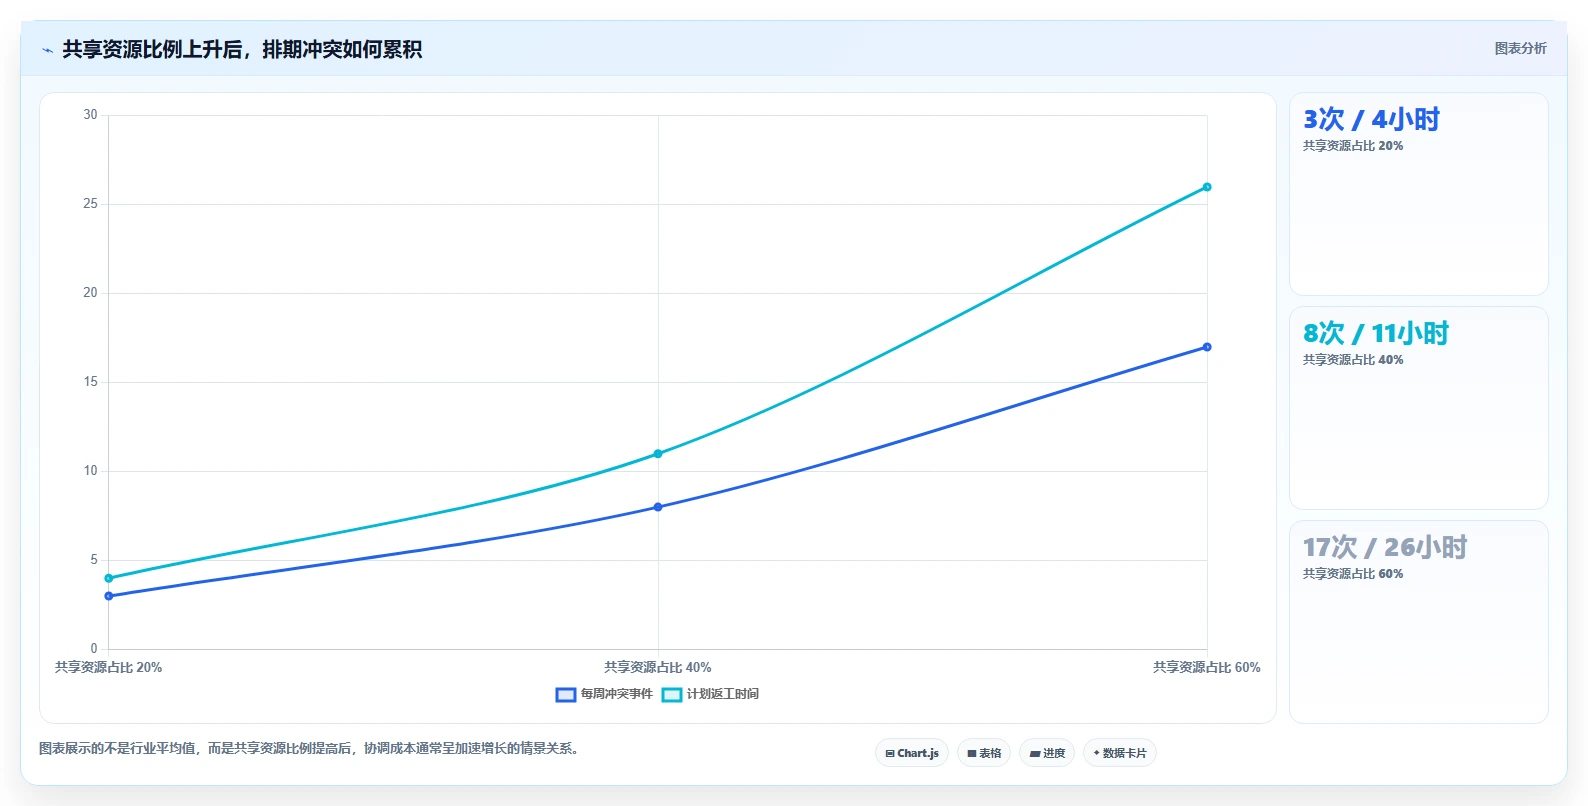Click the x-axis label 共享资源占比 60%
This screenshot has width=1588, height=806.
click(x=1207, y=667)
